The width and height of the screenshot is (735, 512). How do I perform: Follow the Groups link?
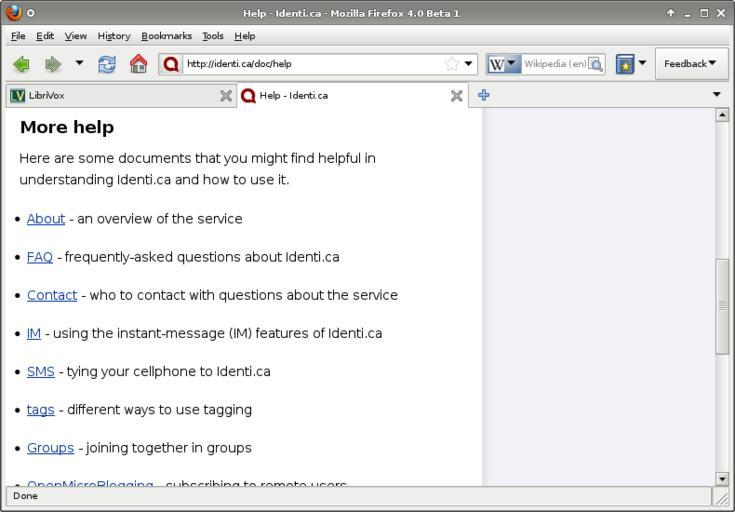(x=50, y=448)
